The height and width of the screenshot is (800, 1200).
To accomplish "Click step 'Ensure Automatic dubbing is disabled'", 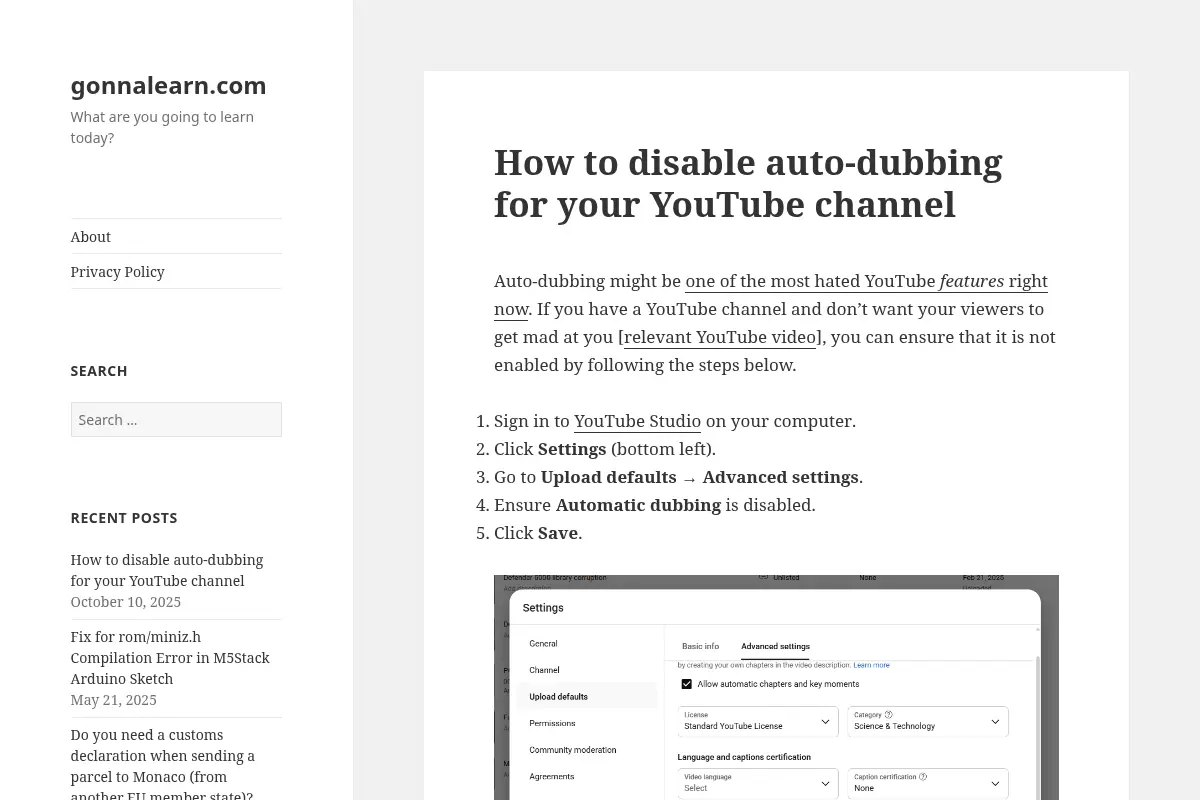I will tap(655, 505).
